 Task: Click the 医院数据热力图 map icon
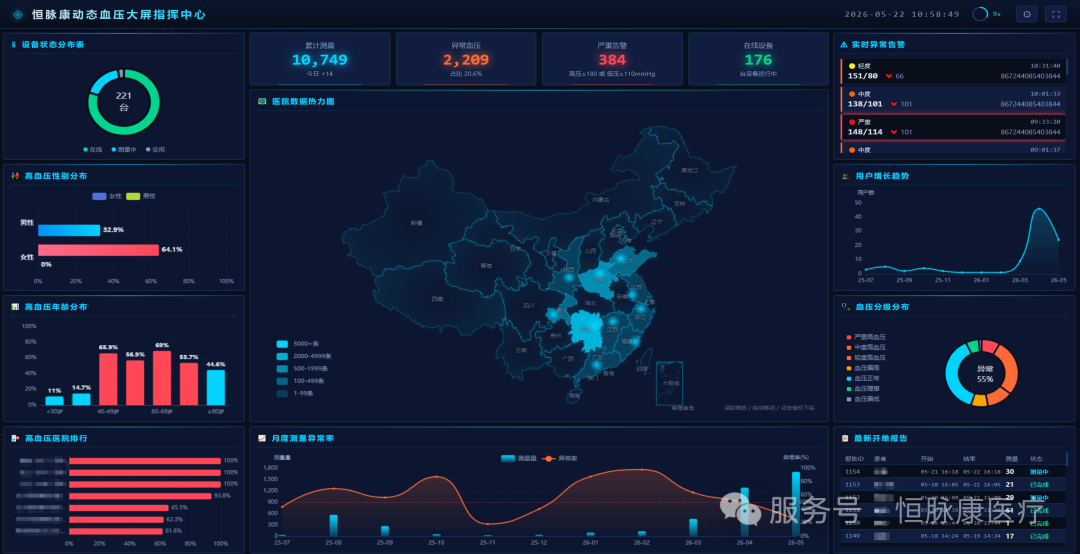click(x=262, y=101)
